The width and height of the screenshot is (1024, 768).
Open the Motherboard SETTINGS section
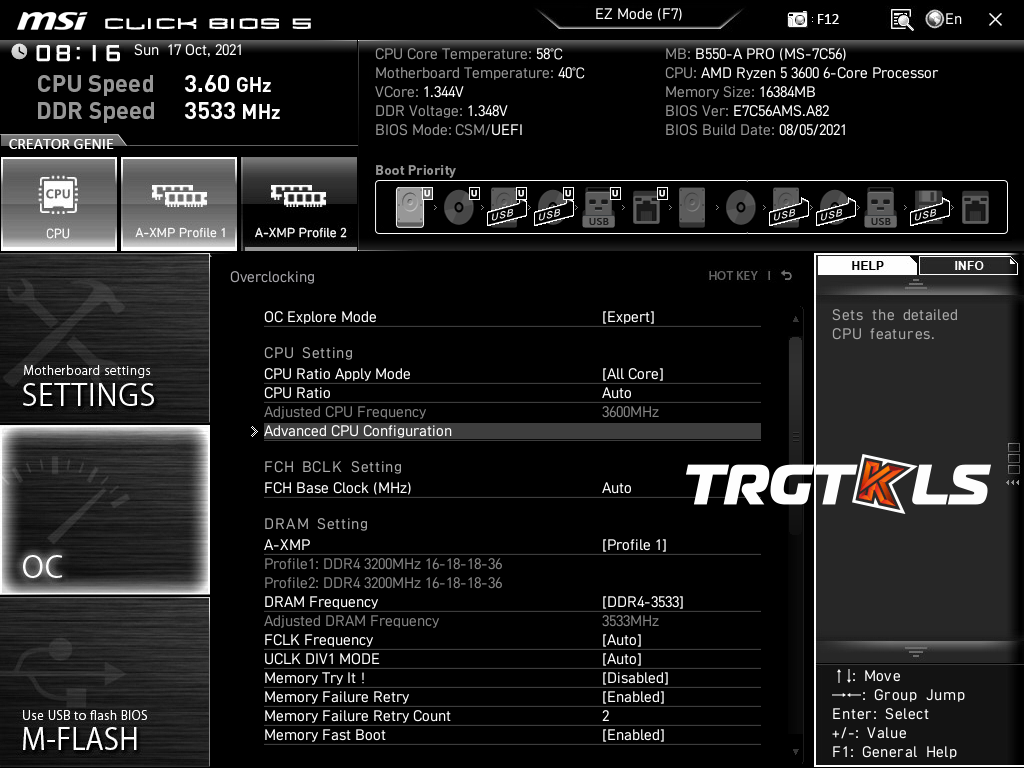click(x=105, y=340)
